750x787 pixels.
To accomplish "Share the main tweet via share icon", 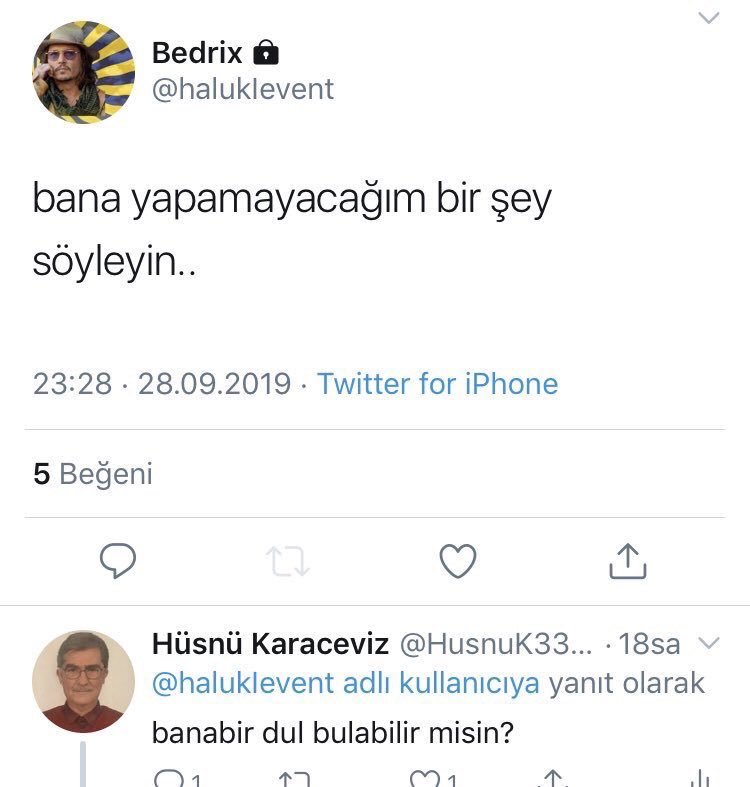I will [x=627, y=561].
